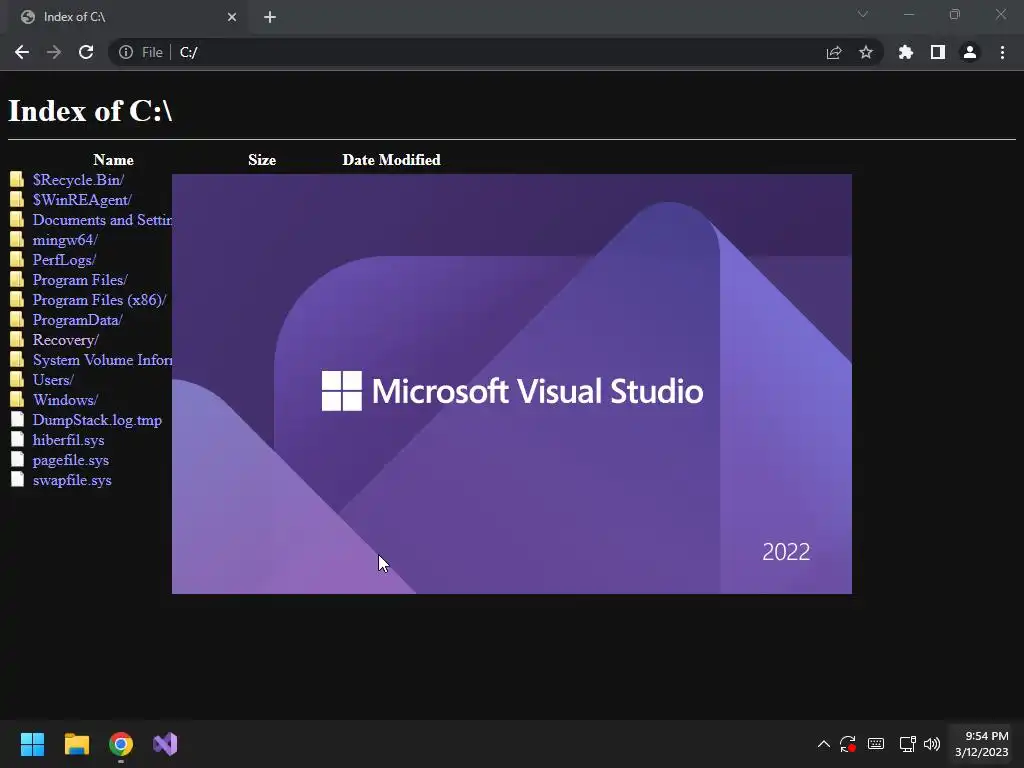Open the Chrome profile menu
This screenshot has width=1024, height=768.
tap(970, 52)
